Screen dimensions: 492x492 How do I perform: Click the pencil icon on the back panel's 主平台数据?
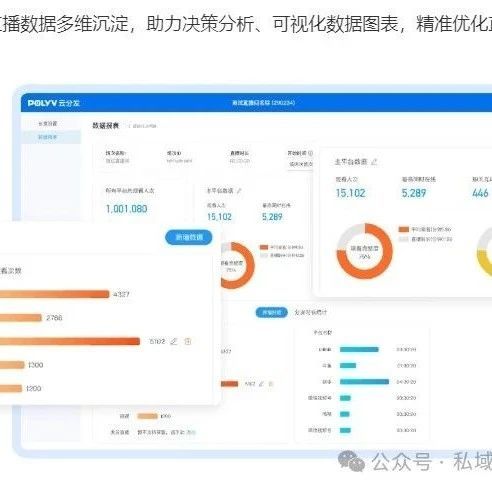point(239,191)
